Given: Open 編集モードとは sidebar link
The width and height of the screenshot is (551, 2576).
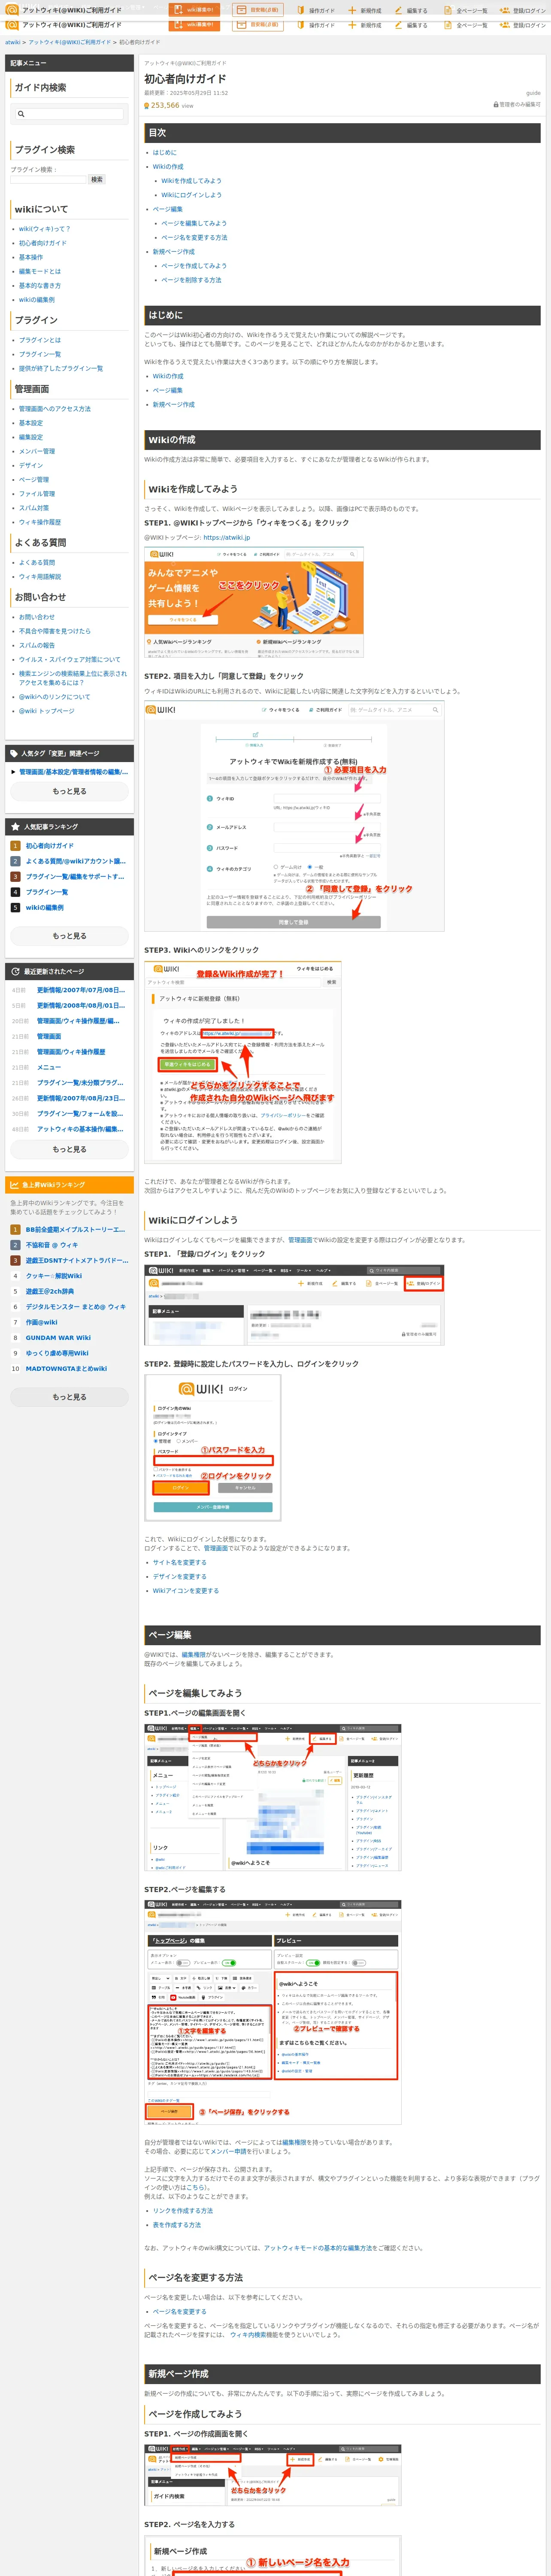Looking at the screenshot, I should [x=40, y=271].
